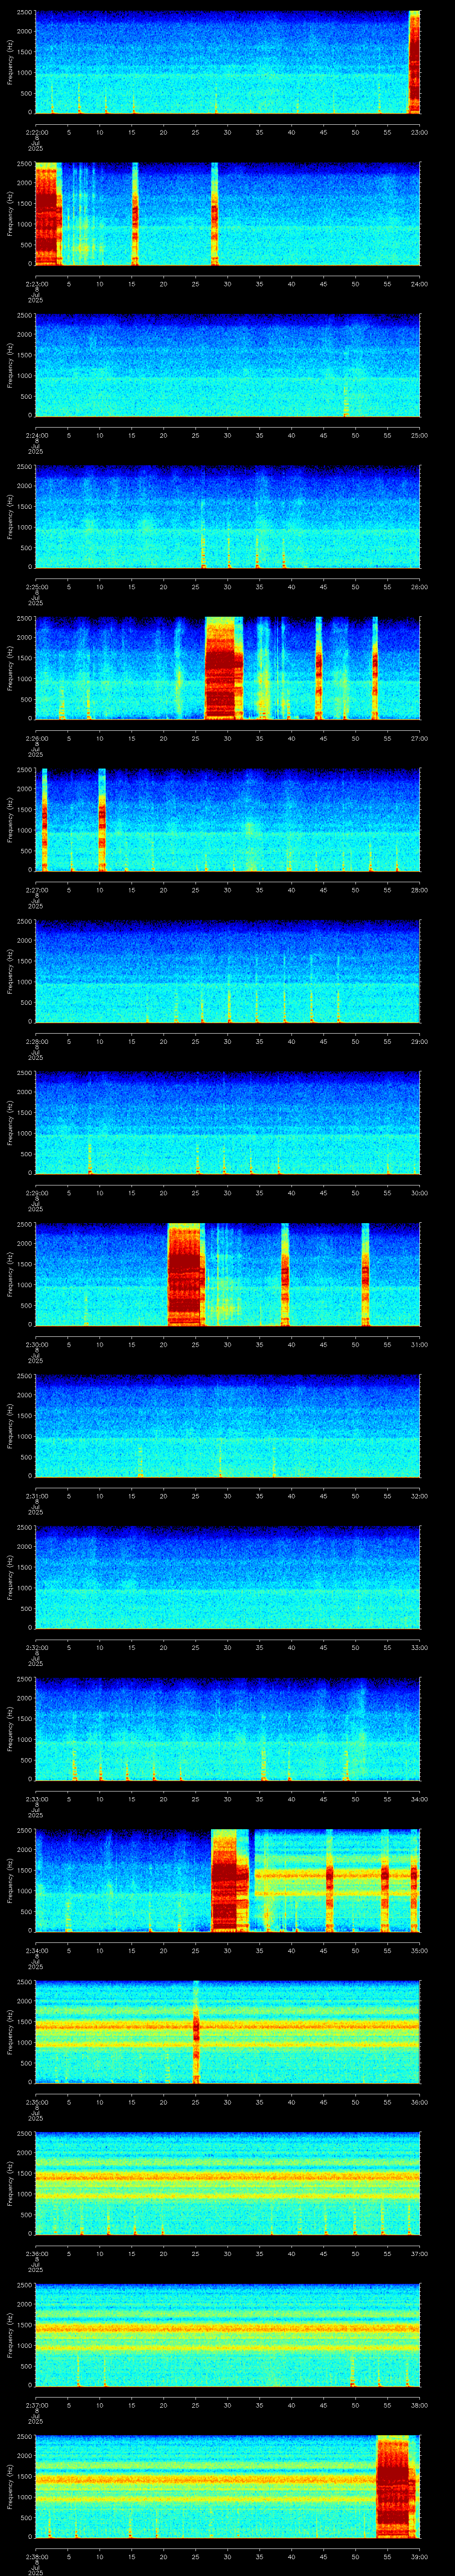Open the spectrogram panel starting at 2:36:00

point(227,2184)
